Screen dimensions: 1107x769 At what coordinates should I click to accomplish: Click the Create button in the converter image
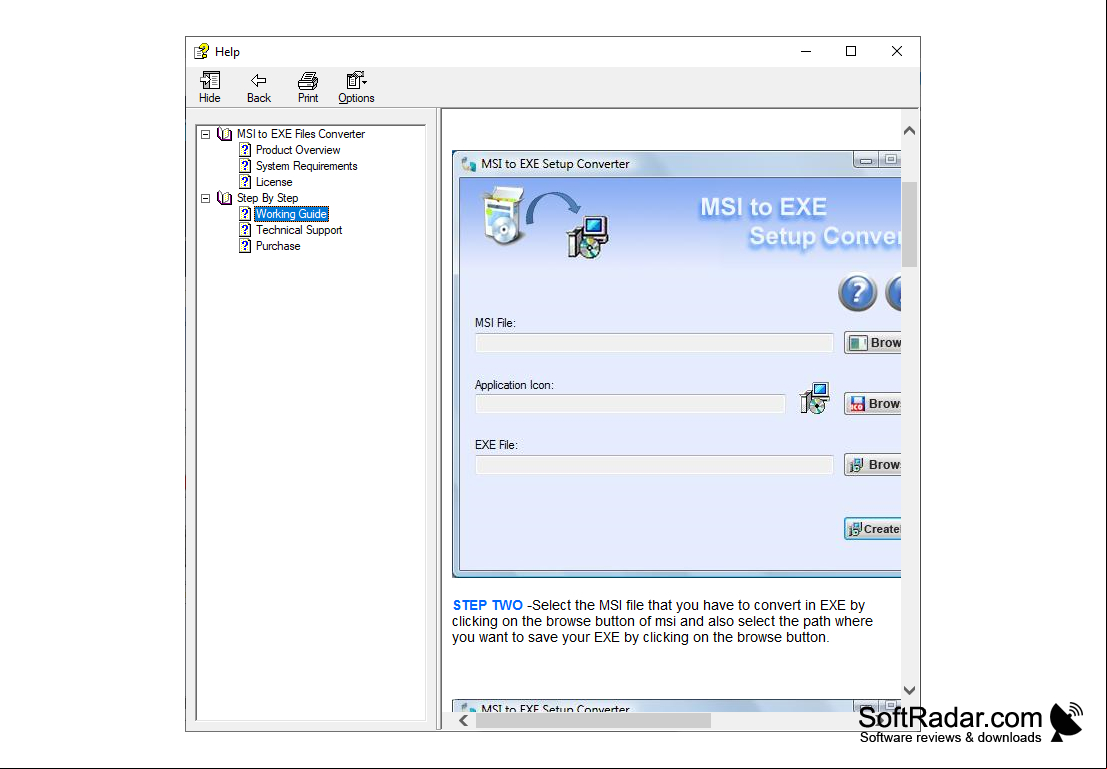pyautogui.click(x=873, y=529)
